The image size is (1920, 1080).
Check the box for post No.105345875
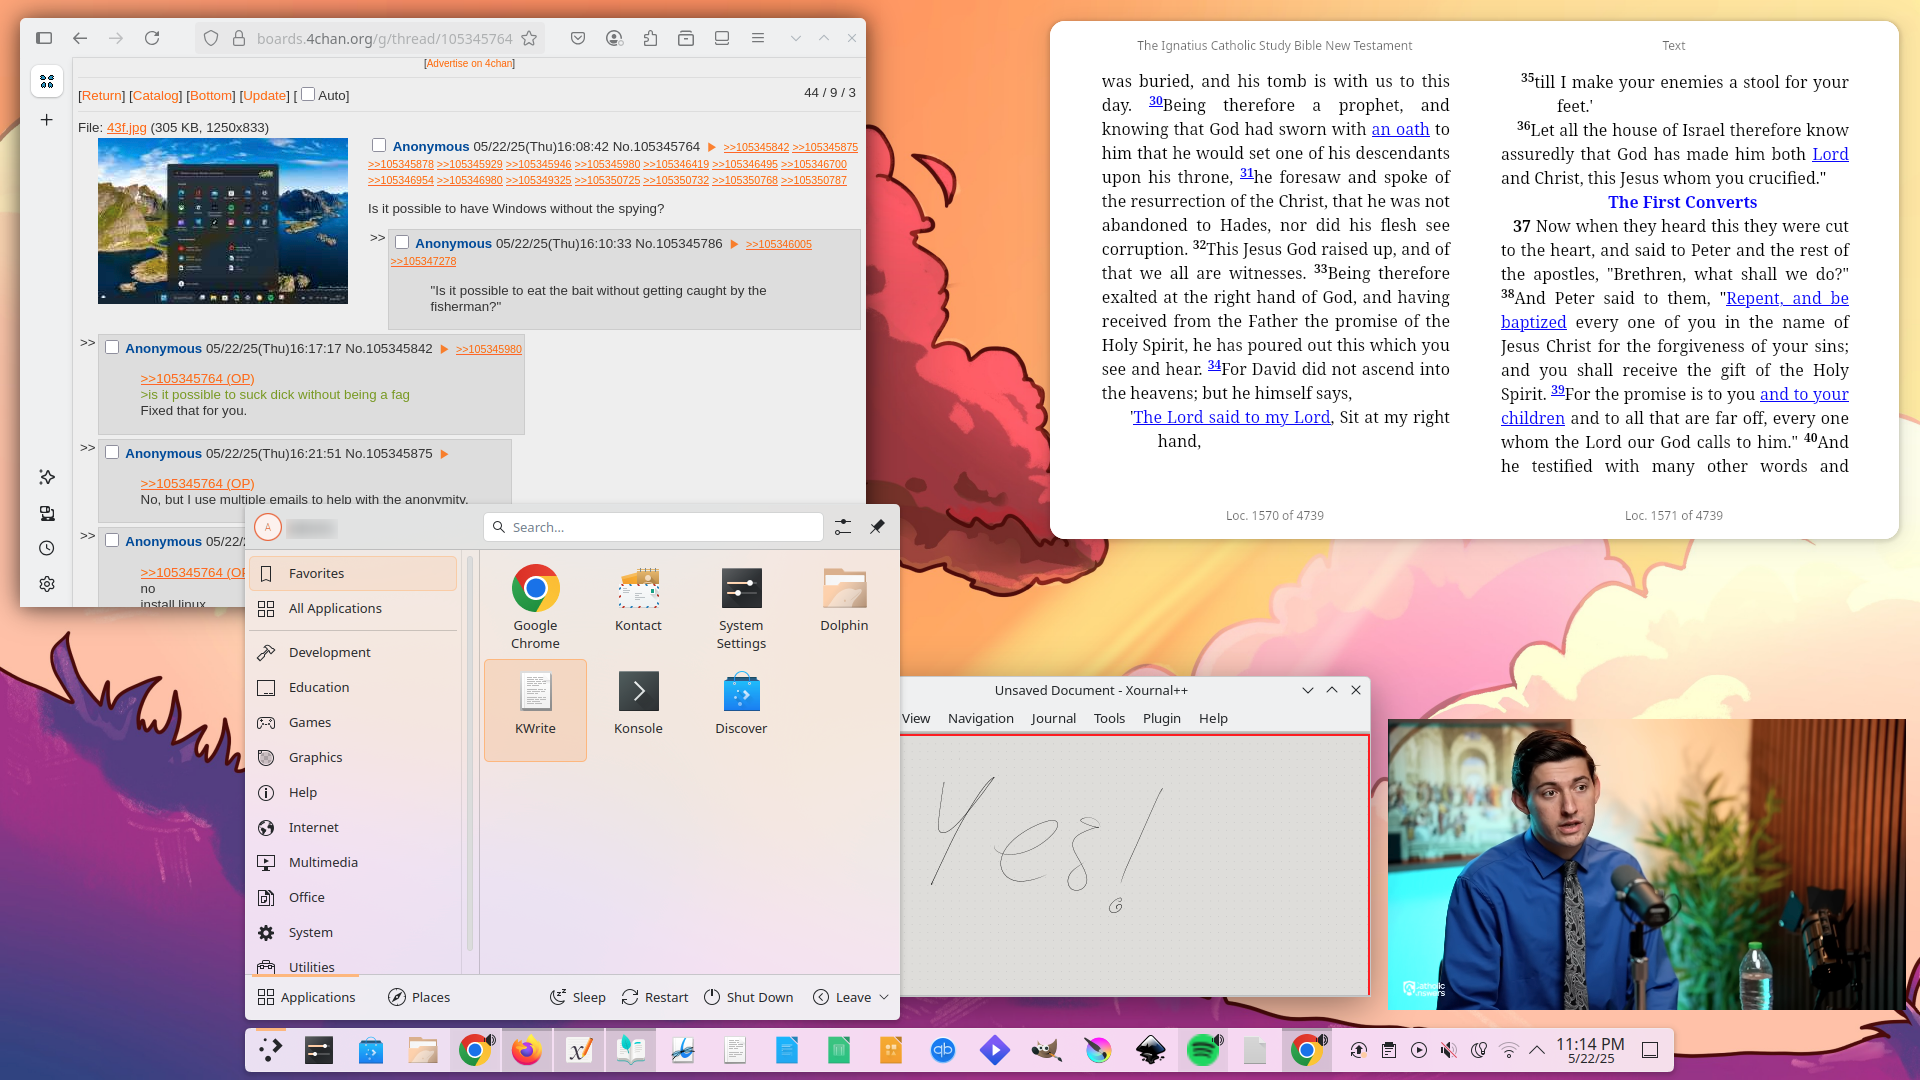112,452
